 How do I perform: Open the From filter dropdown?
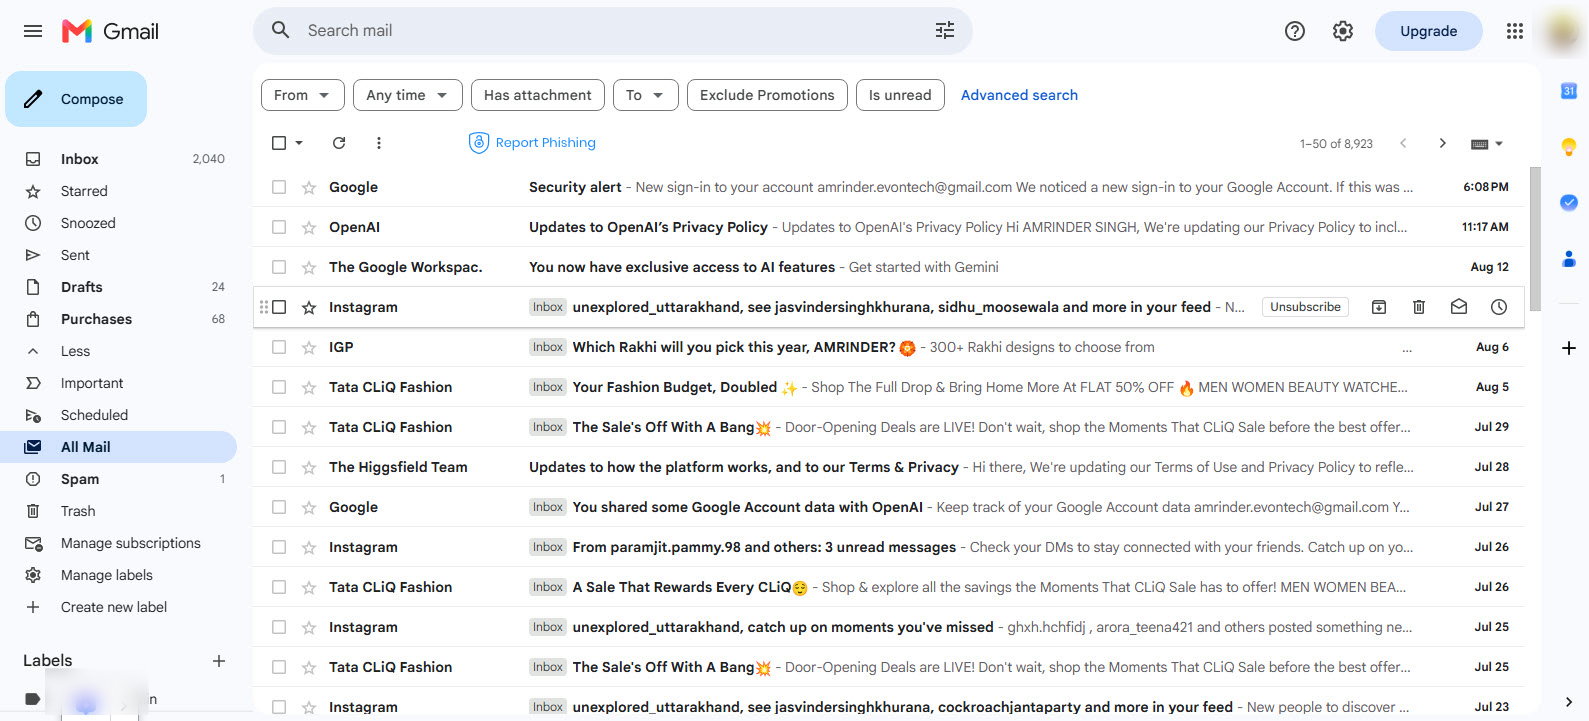[303, 95]
